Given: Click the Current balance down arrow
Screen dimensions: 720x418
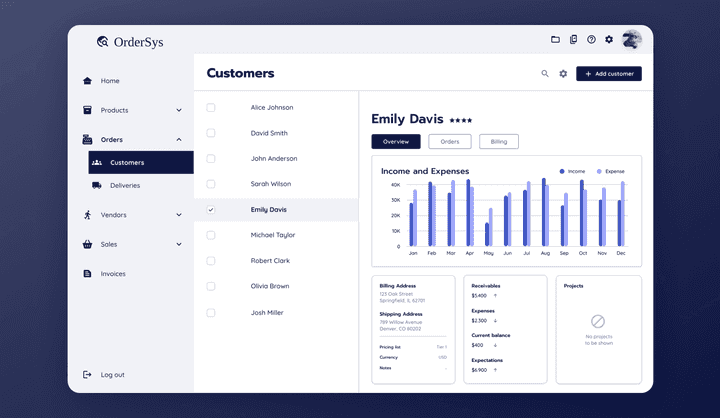Looking at the screenshot, I should tap(495, 345).
